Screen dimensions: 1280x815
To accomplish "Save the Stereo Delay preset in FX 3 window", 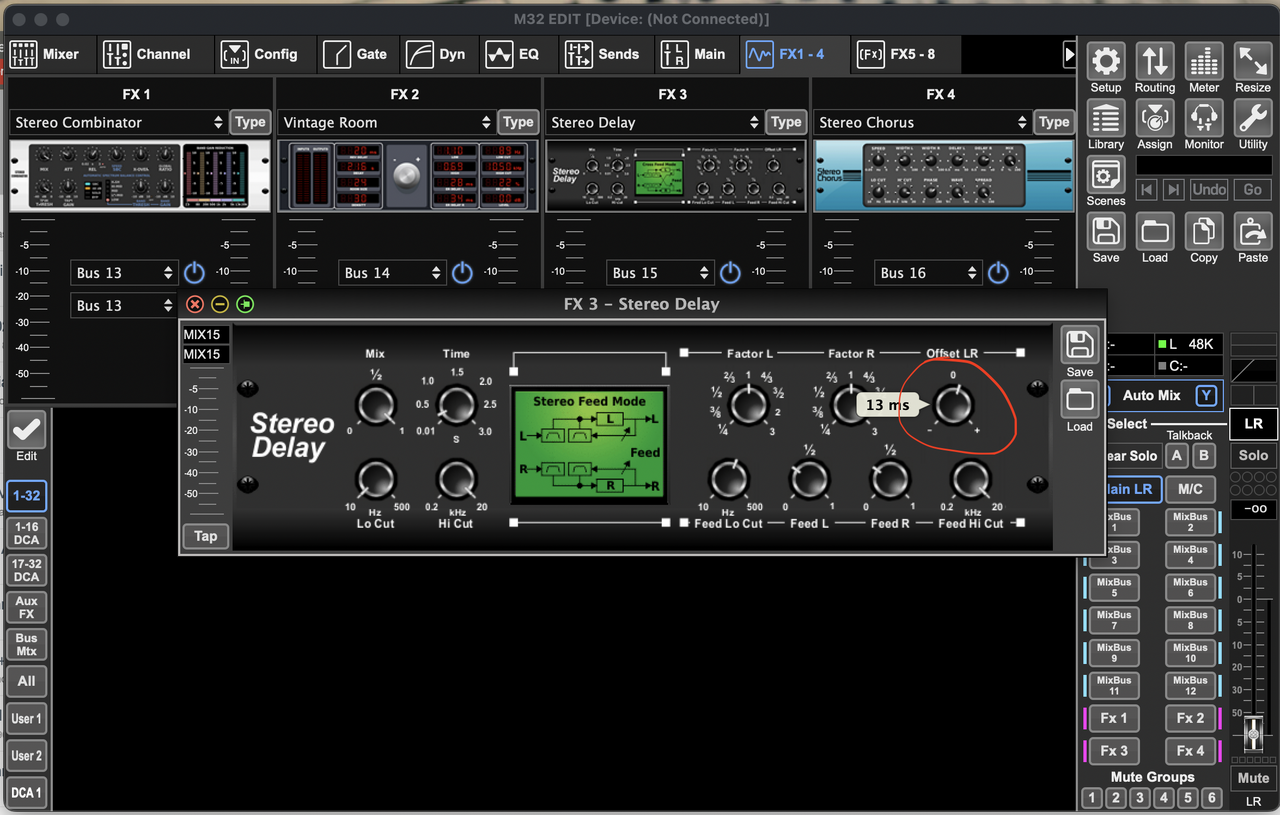I will [1079, 345].
